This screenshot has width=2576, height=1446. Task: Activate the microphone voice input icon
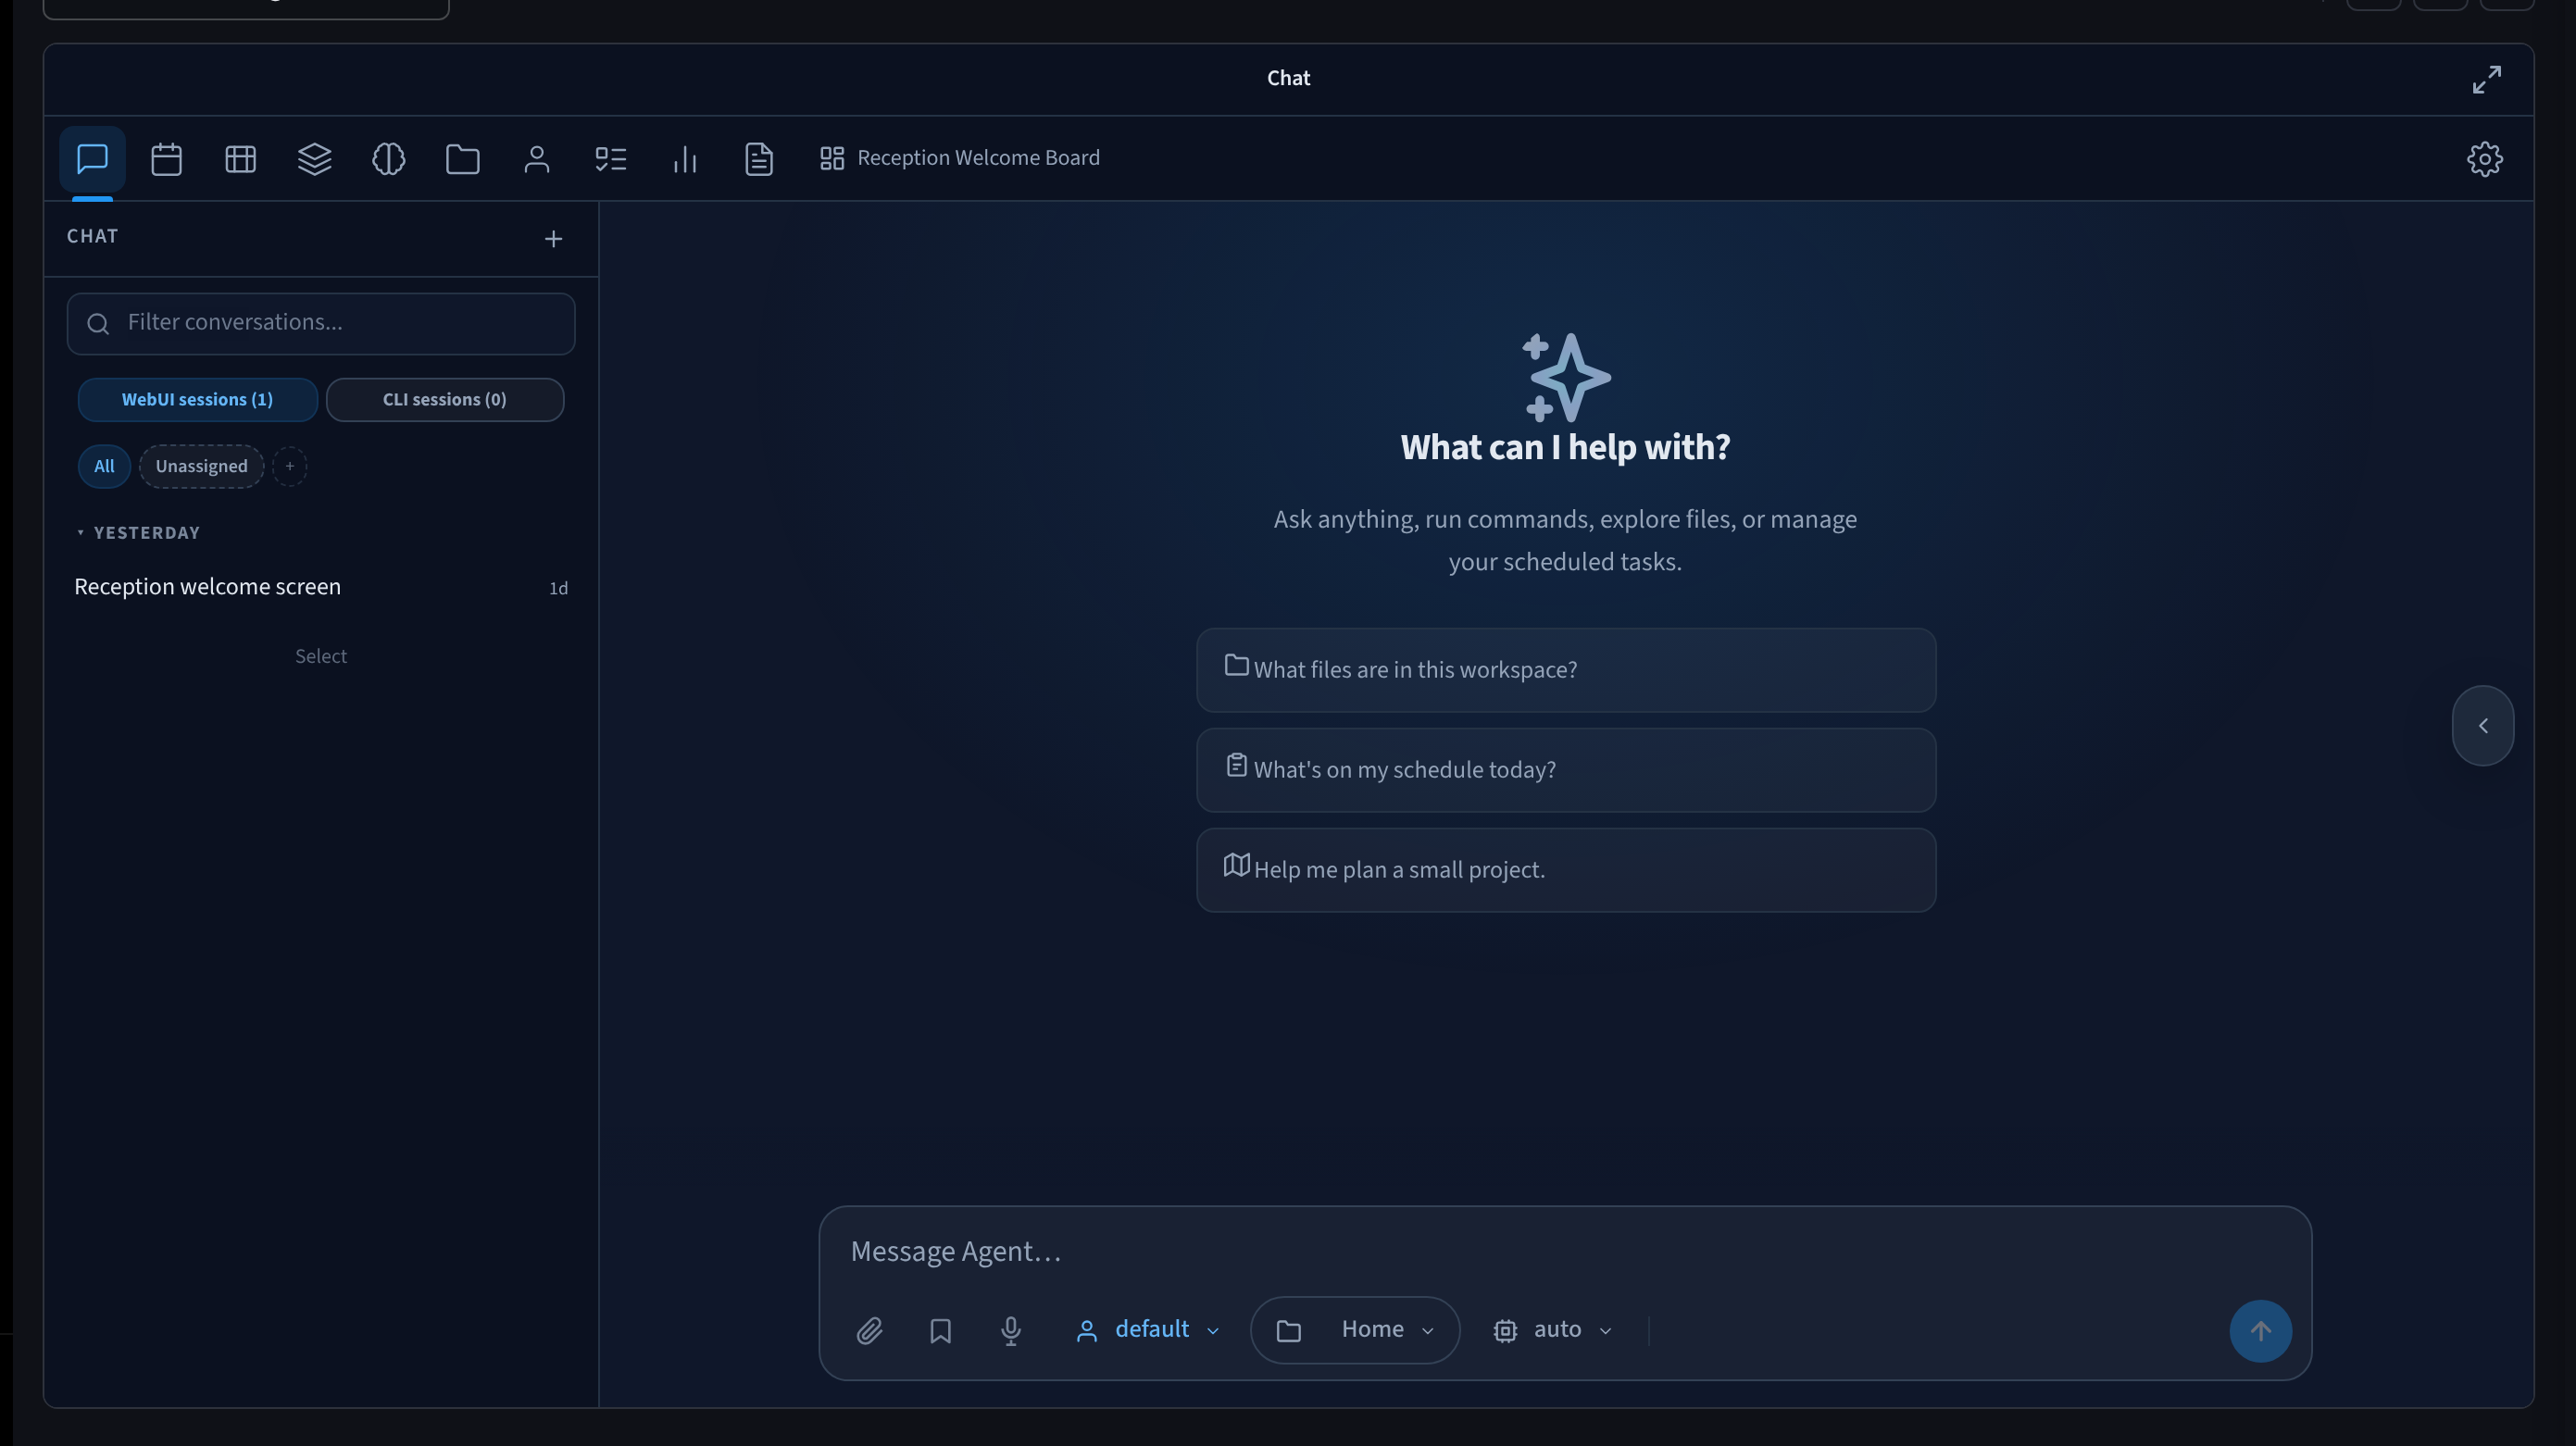pos(1010,1330)
